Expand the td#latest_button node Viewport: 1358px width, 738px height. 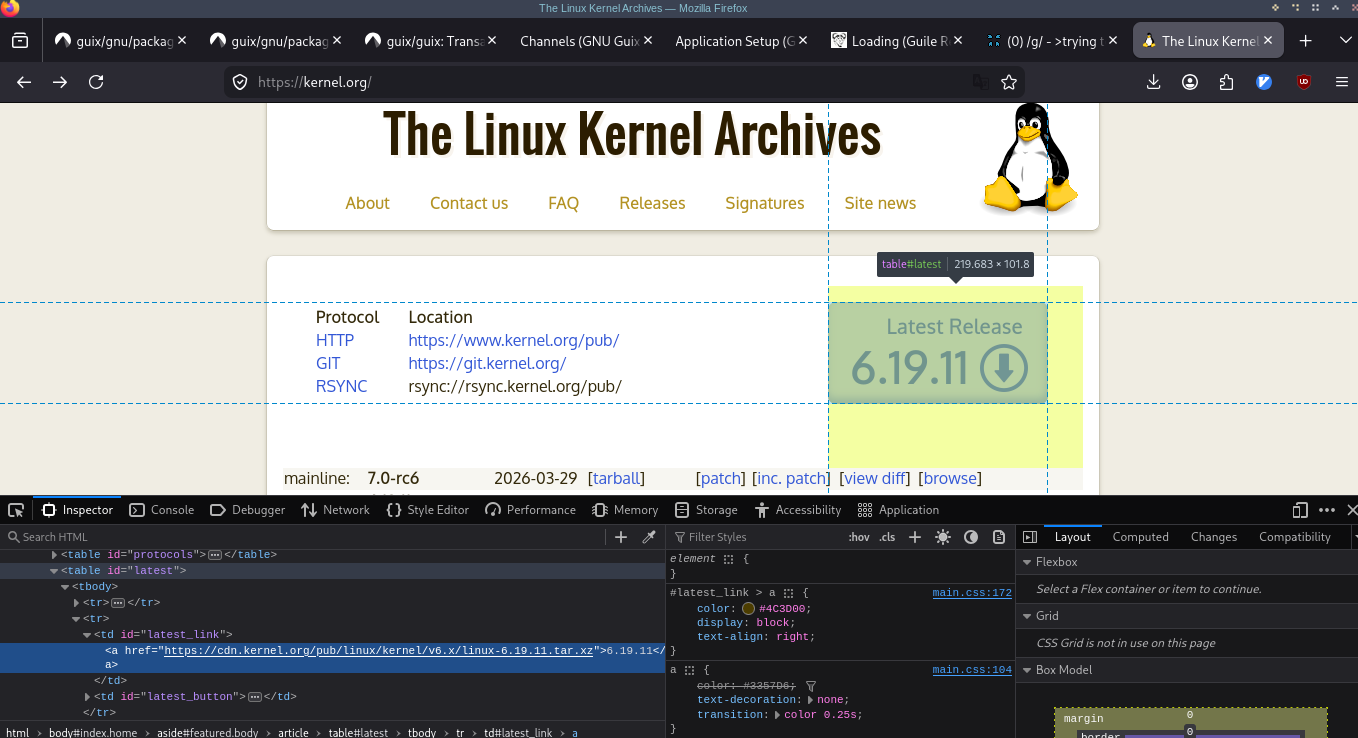tap(88, 696)
